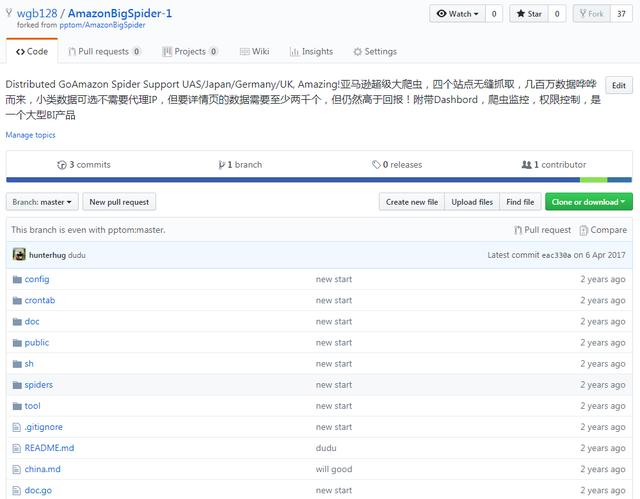The height and width of the screenshot is (499, 640).
Task: Open the latest commit eac330a
Action: click(x=556, y=255)
